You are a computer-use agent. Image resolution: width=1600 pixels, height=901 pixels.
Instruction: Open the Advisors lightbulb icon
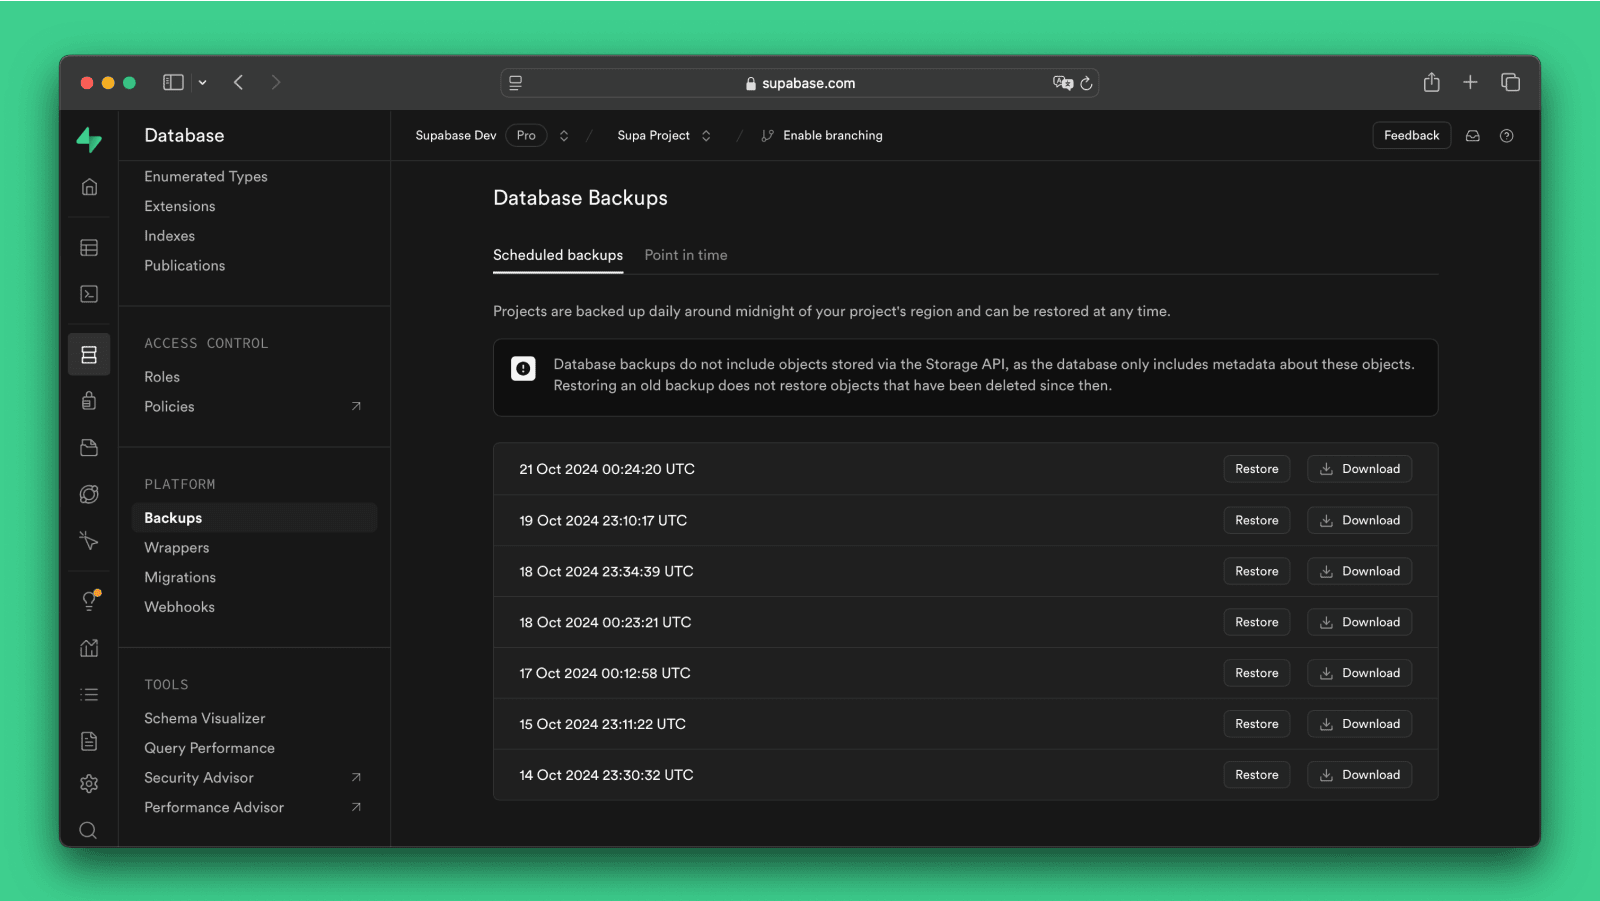coord(89,601)
